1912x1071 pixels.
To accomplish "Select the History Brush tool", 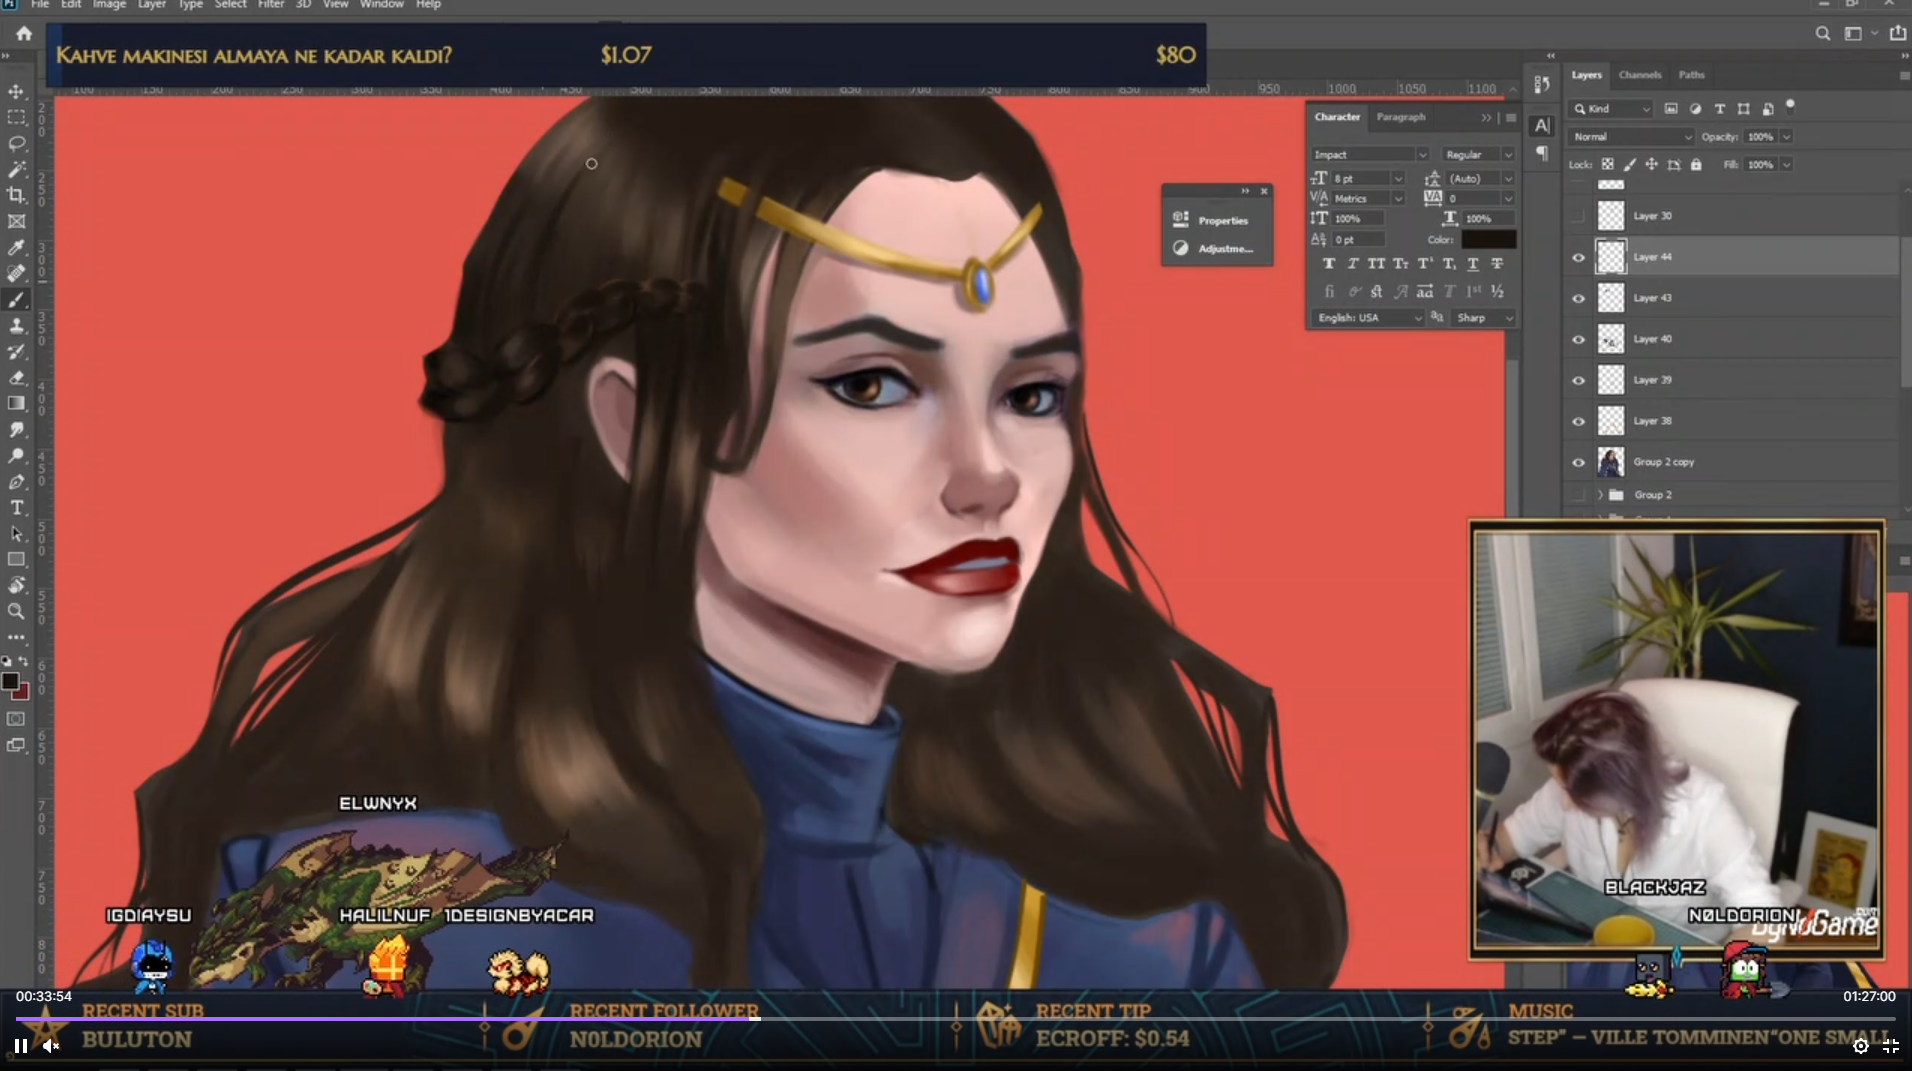I will (x=16, y=352).
